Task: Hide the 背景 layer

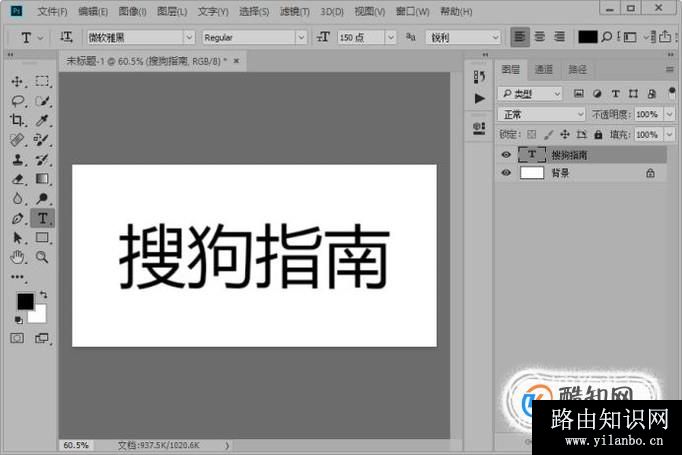Action: (x=506, y=173)
